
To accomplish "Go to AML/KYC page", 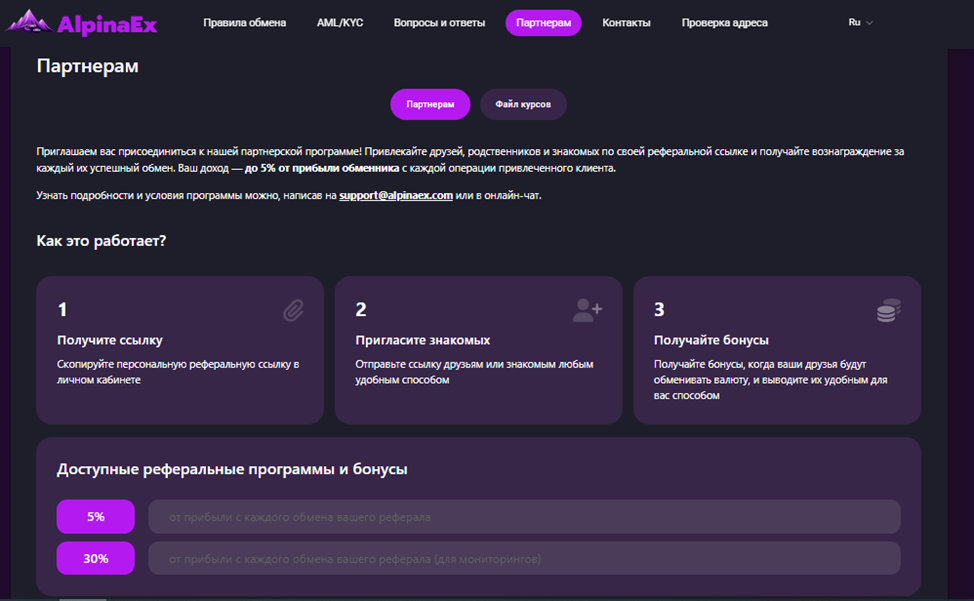I will (x=340, y=22).
